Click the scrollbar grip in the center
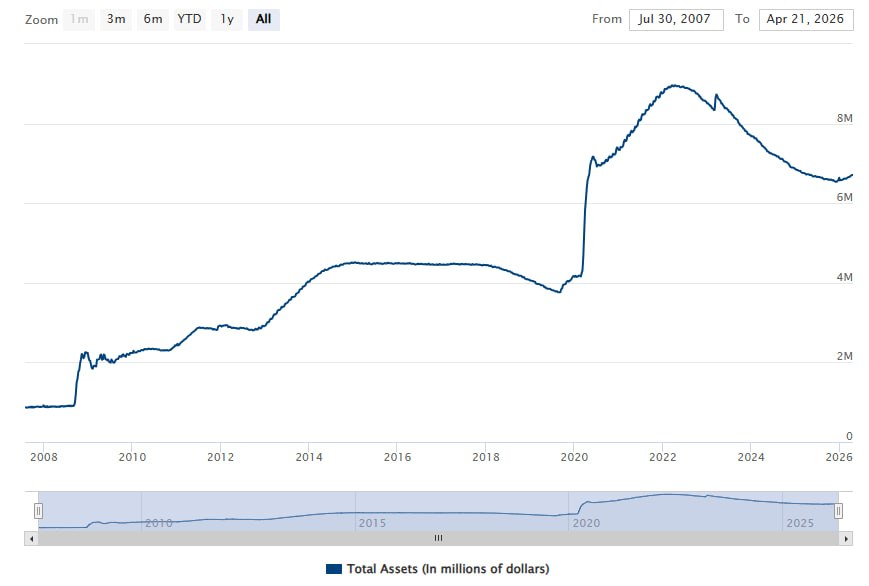 438,538
